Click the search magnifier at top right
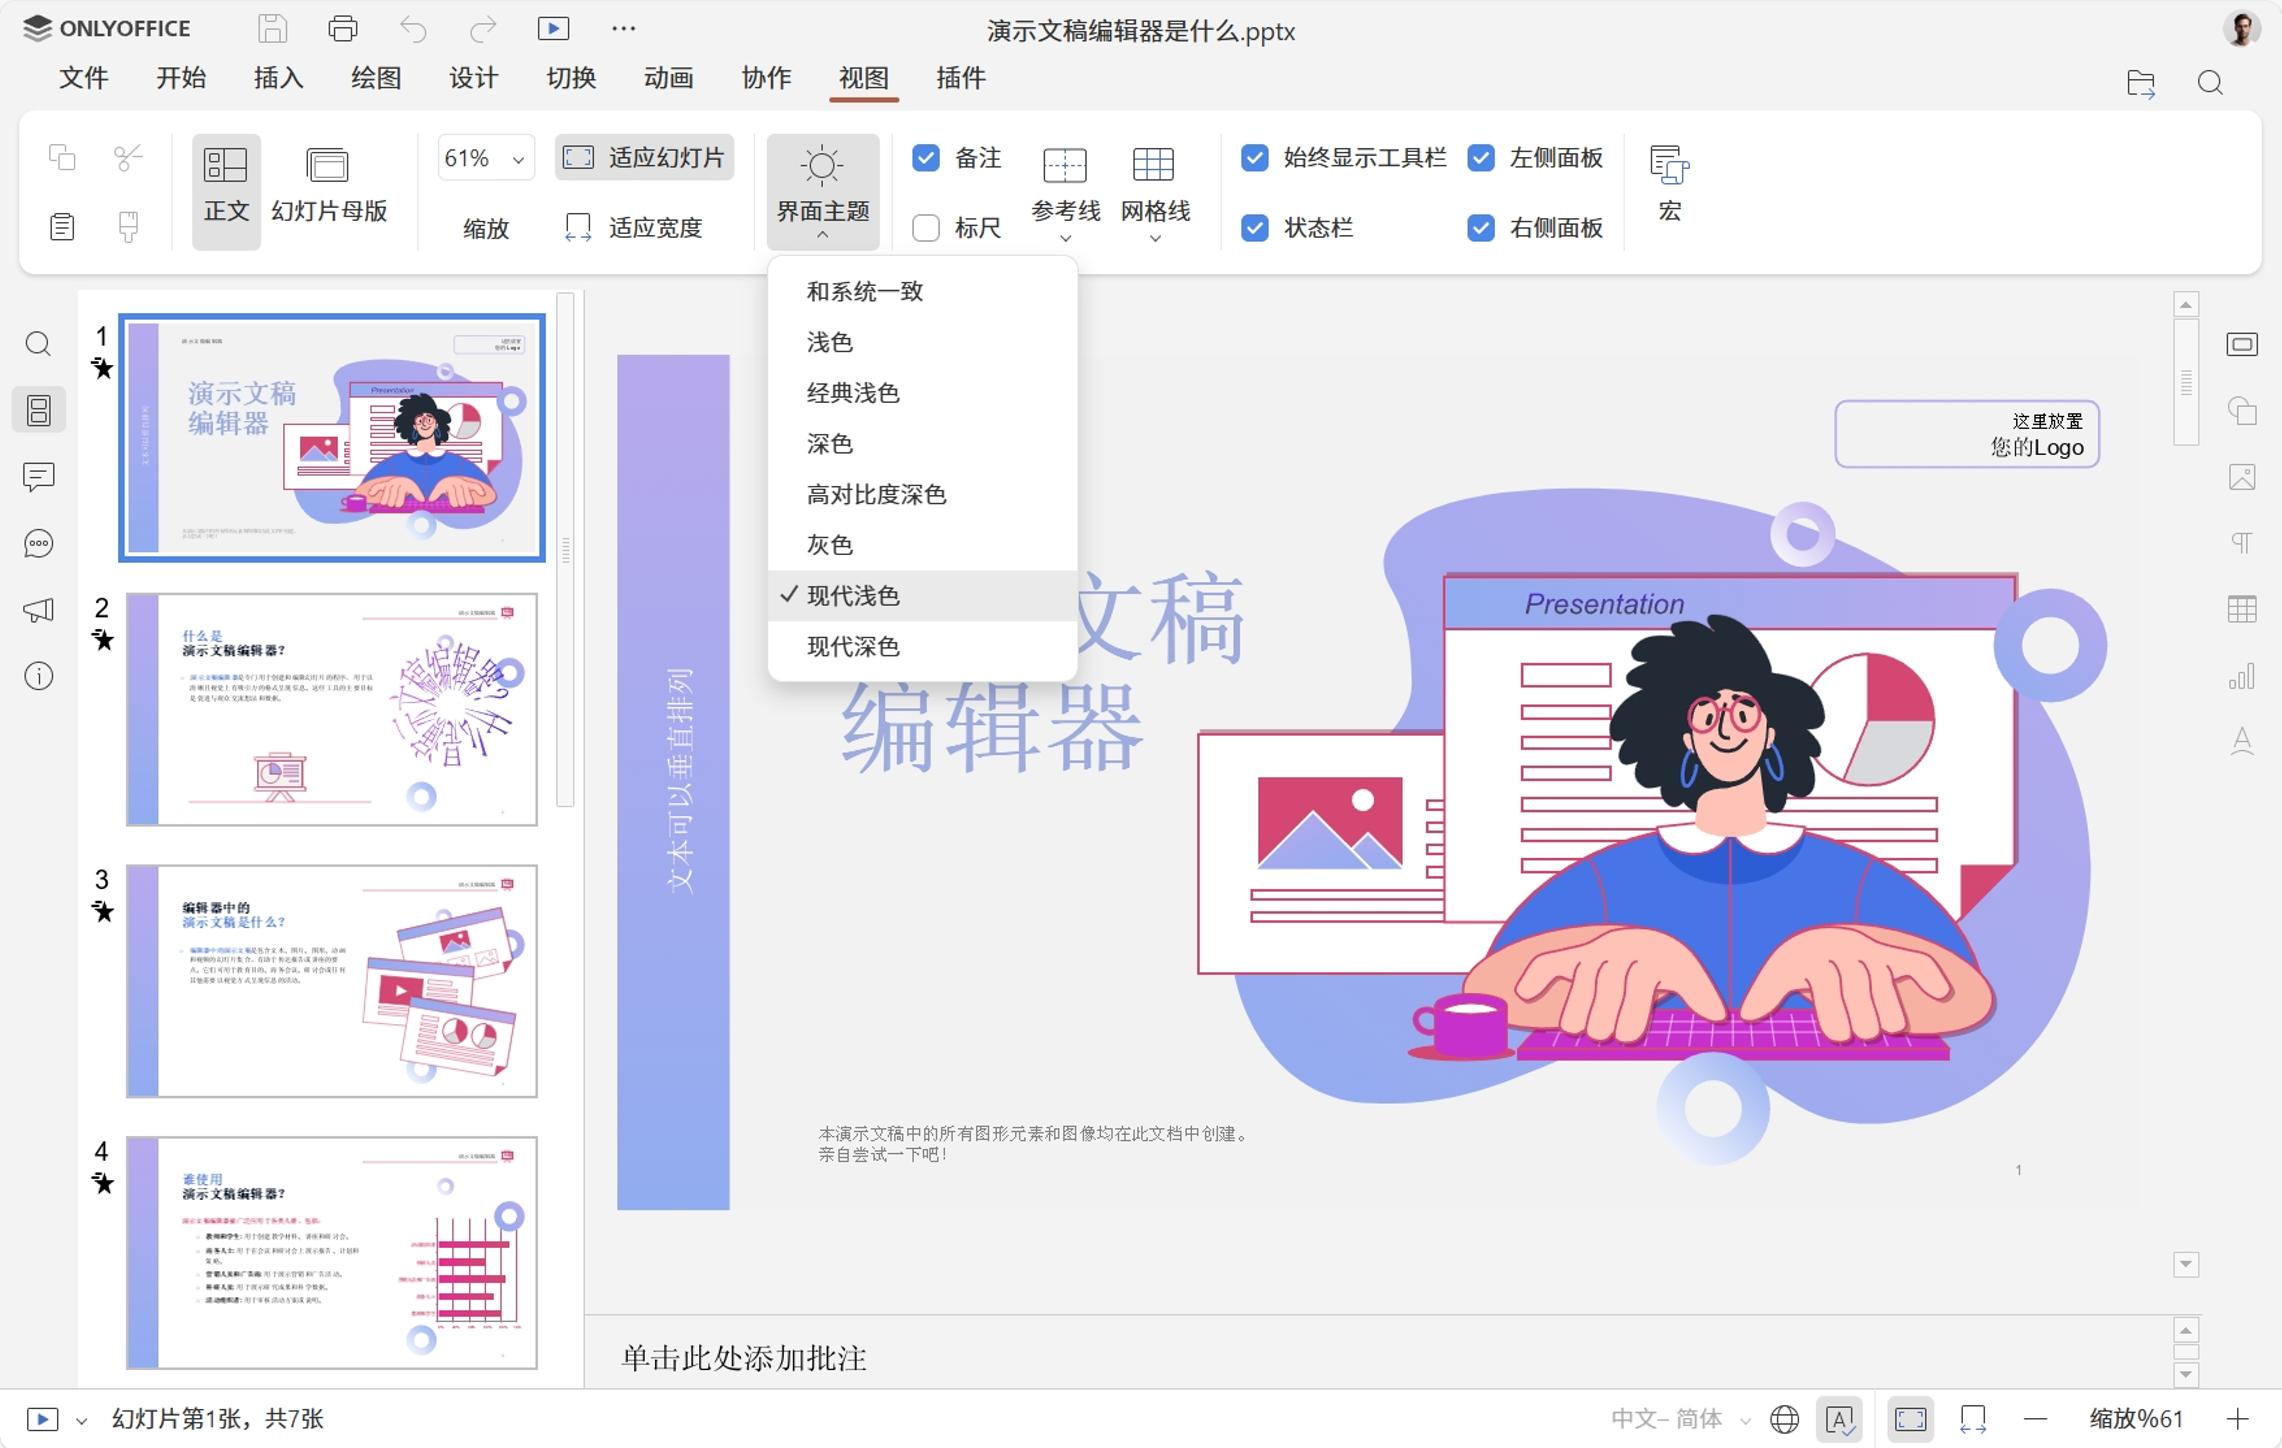 click(2210, 83)
